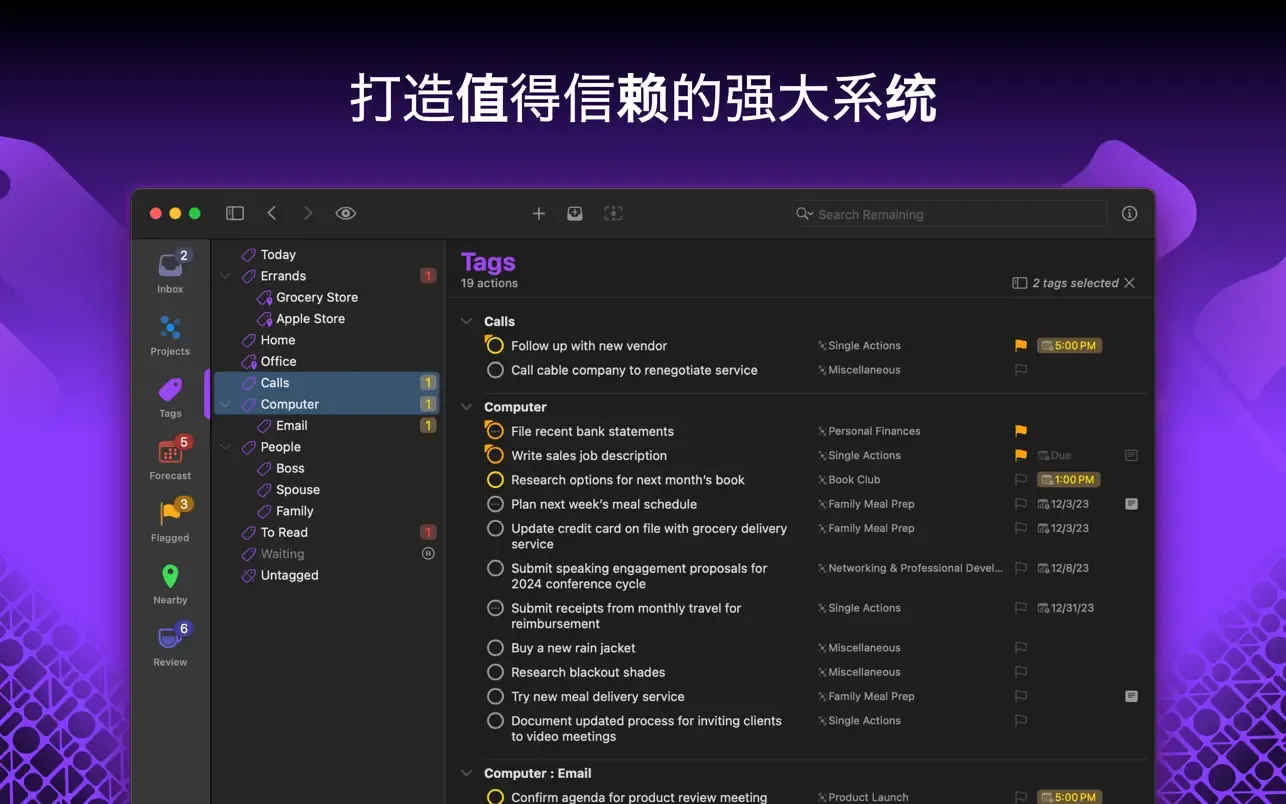This screenshot has width=1286, height=804.
Task: Select the Office tag
Action: (278, 361)
